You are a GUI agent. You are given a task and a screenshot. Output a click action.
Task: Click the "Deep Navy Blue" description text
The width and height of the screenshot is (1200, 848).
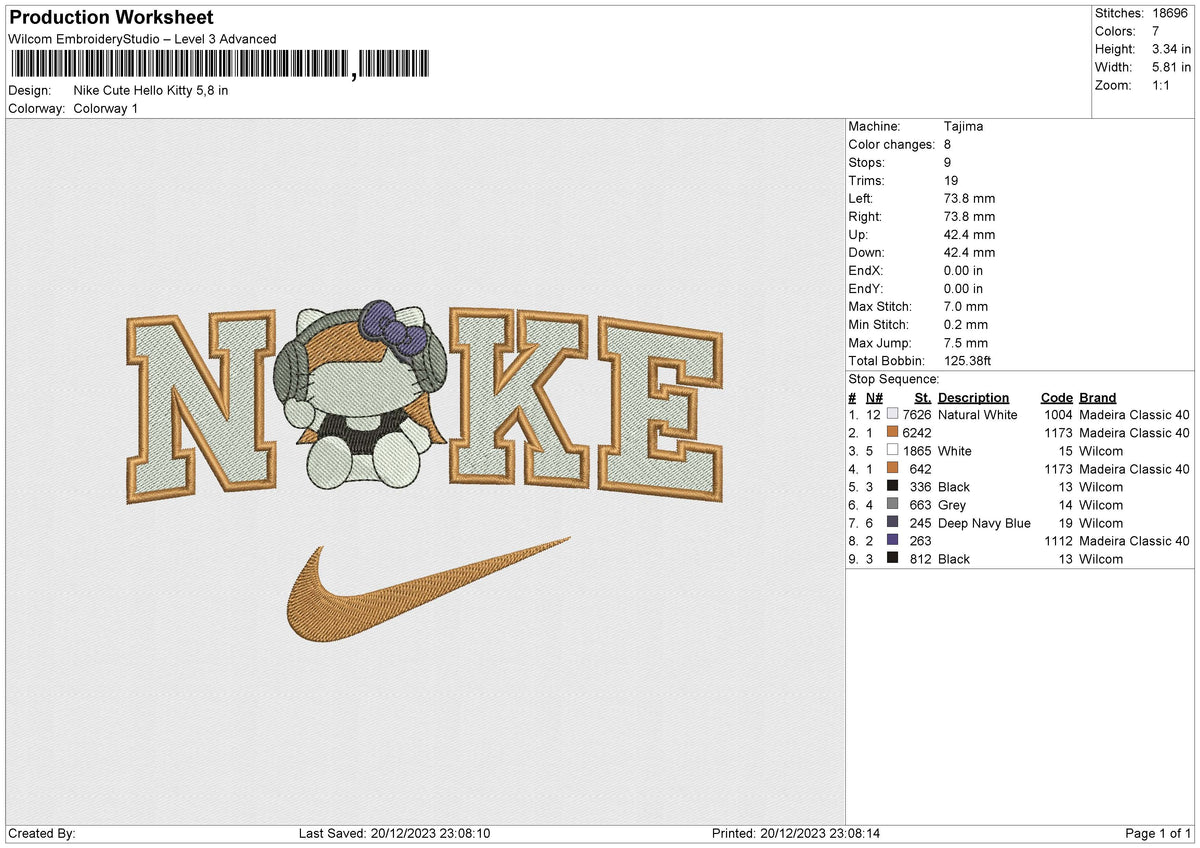pyautogui.click(x=984, y=523)
